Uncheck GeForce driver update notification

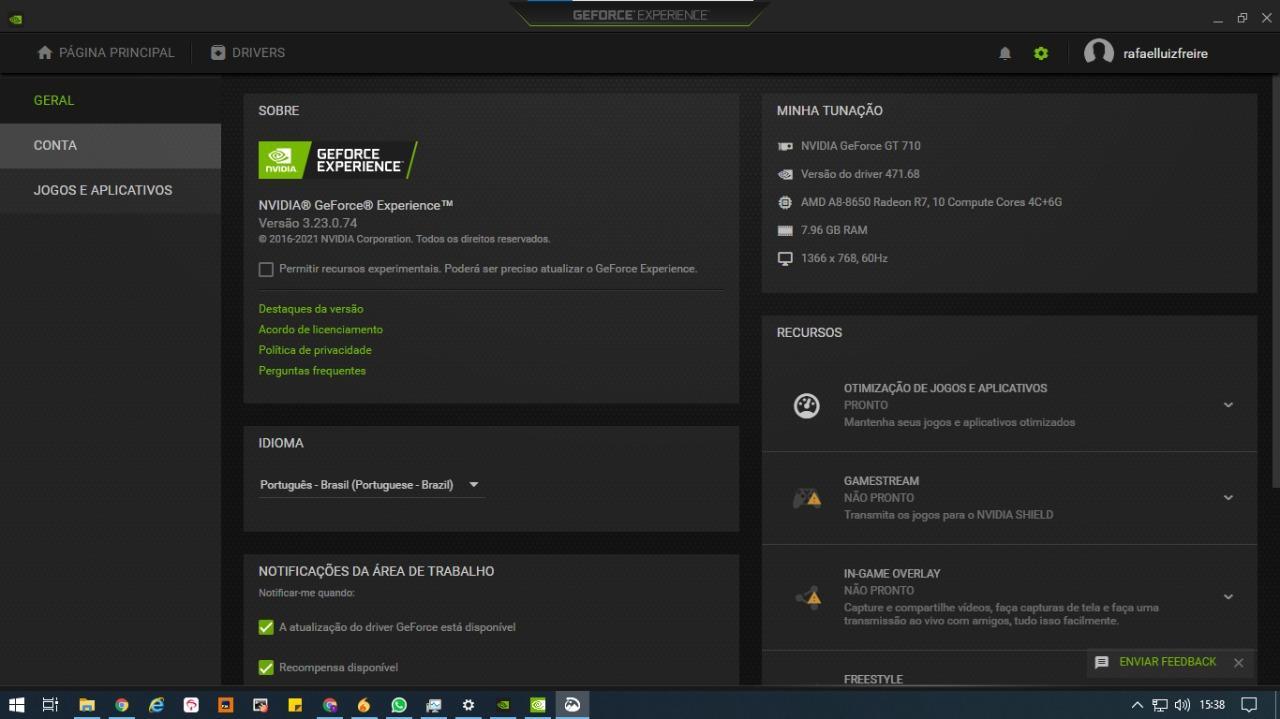click(266, 627)
